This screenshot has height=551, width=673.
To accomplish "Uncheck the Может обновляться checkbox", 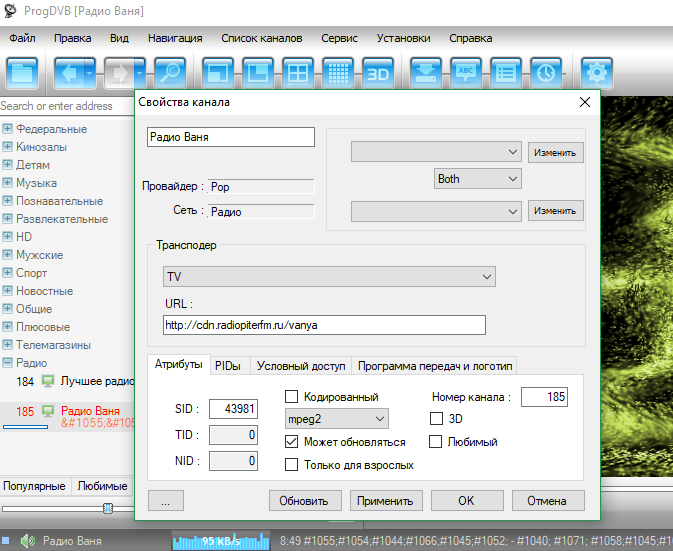I will [x=293, y=442].
